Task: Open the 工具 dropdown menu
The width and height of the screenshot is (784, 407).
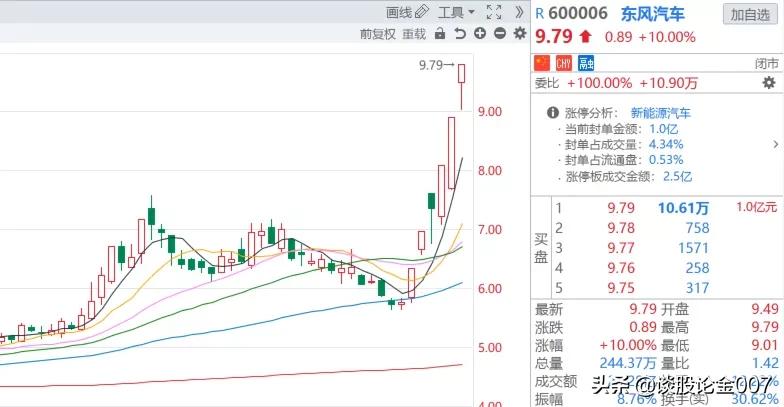Action: click(x=456, y=12)
